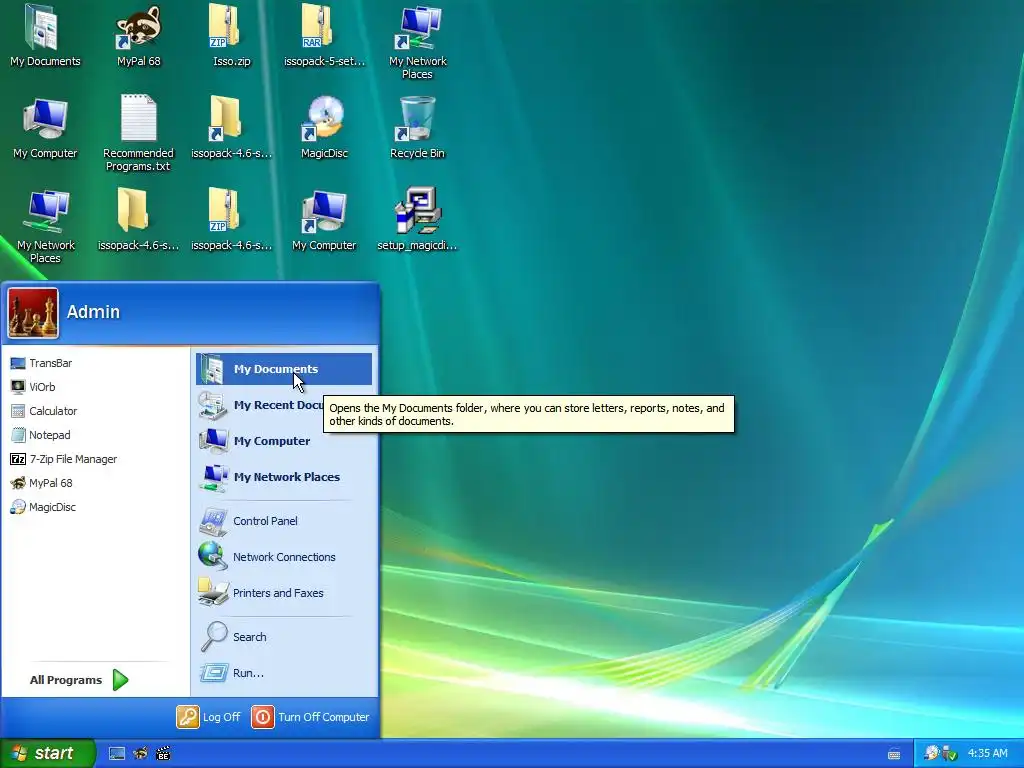
Task: Open Search from the Start menu
Action: point(283,637)
